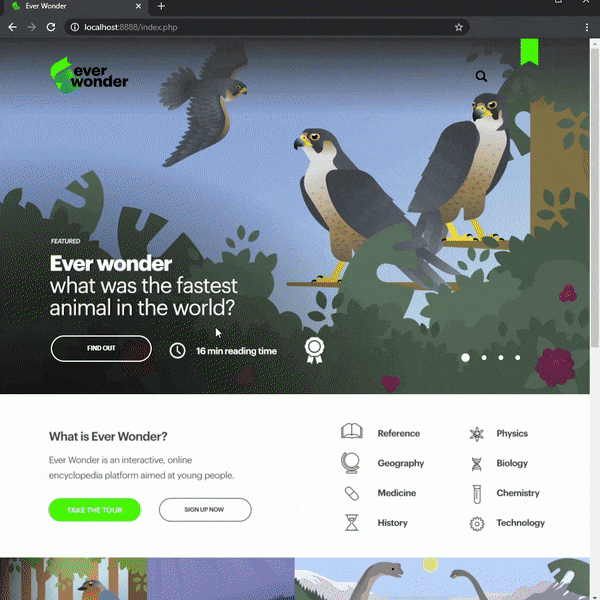Click the Medicine pill icon
The image size is (600, 600).
tap(351, 493)
